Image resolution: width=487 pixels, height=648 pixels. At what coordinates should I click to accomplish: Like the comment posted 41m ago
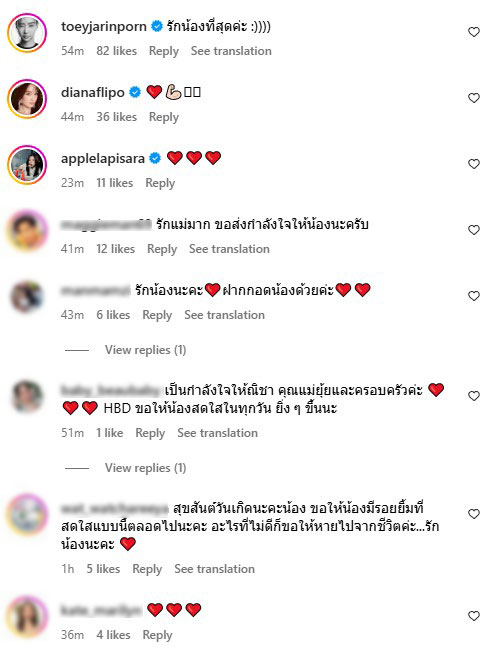click(x=474, y=230)
